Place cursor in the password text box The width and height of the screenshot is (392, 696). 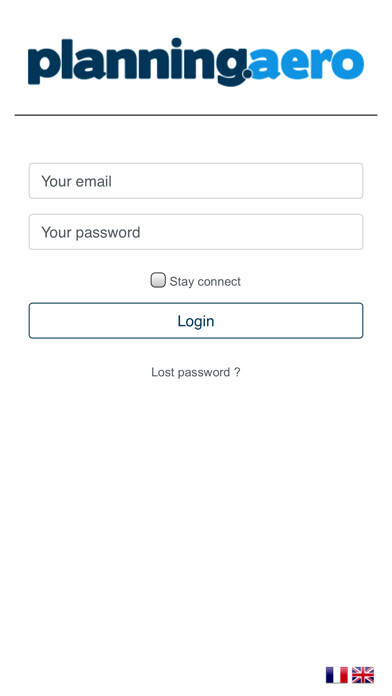196,232
